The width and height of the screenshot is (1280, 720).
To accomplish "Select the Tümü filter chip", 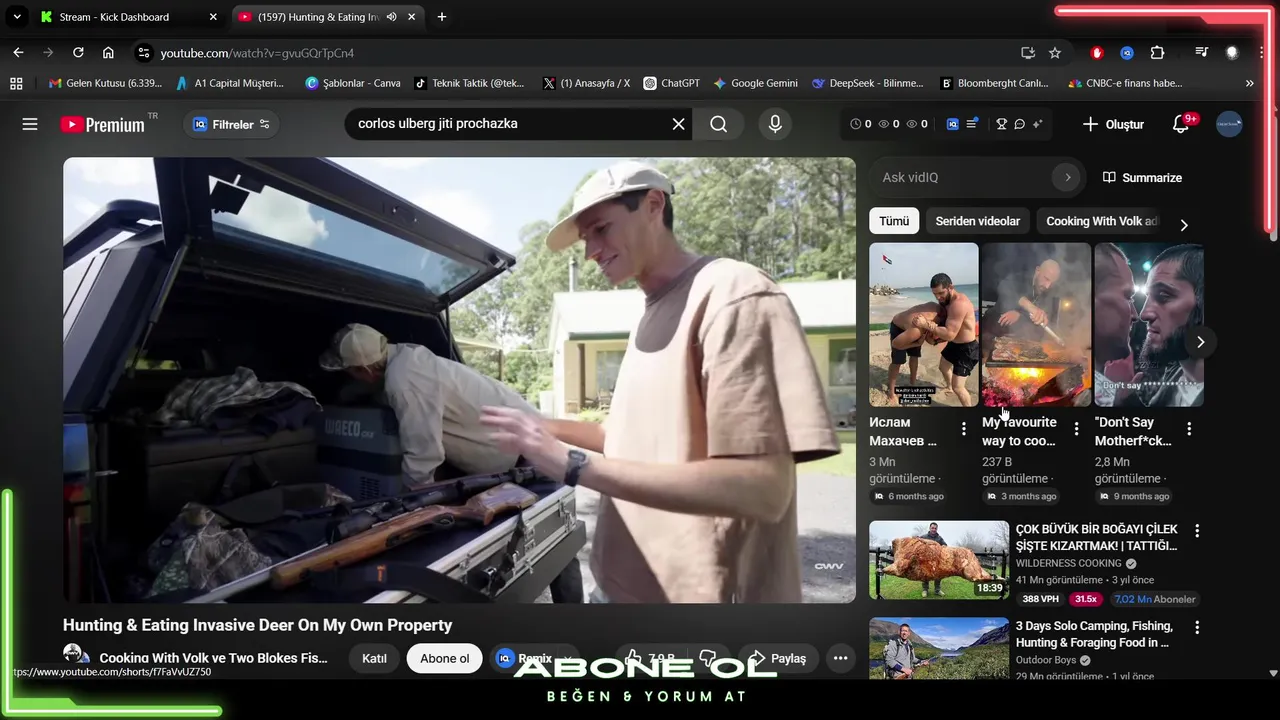I will pyautogui.click(x=894, y=221).
